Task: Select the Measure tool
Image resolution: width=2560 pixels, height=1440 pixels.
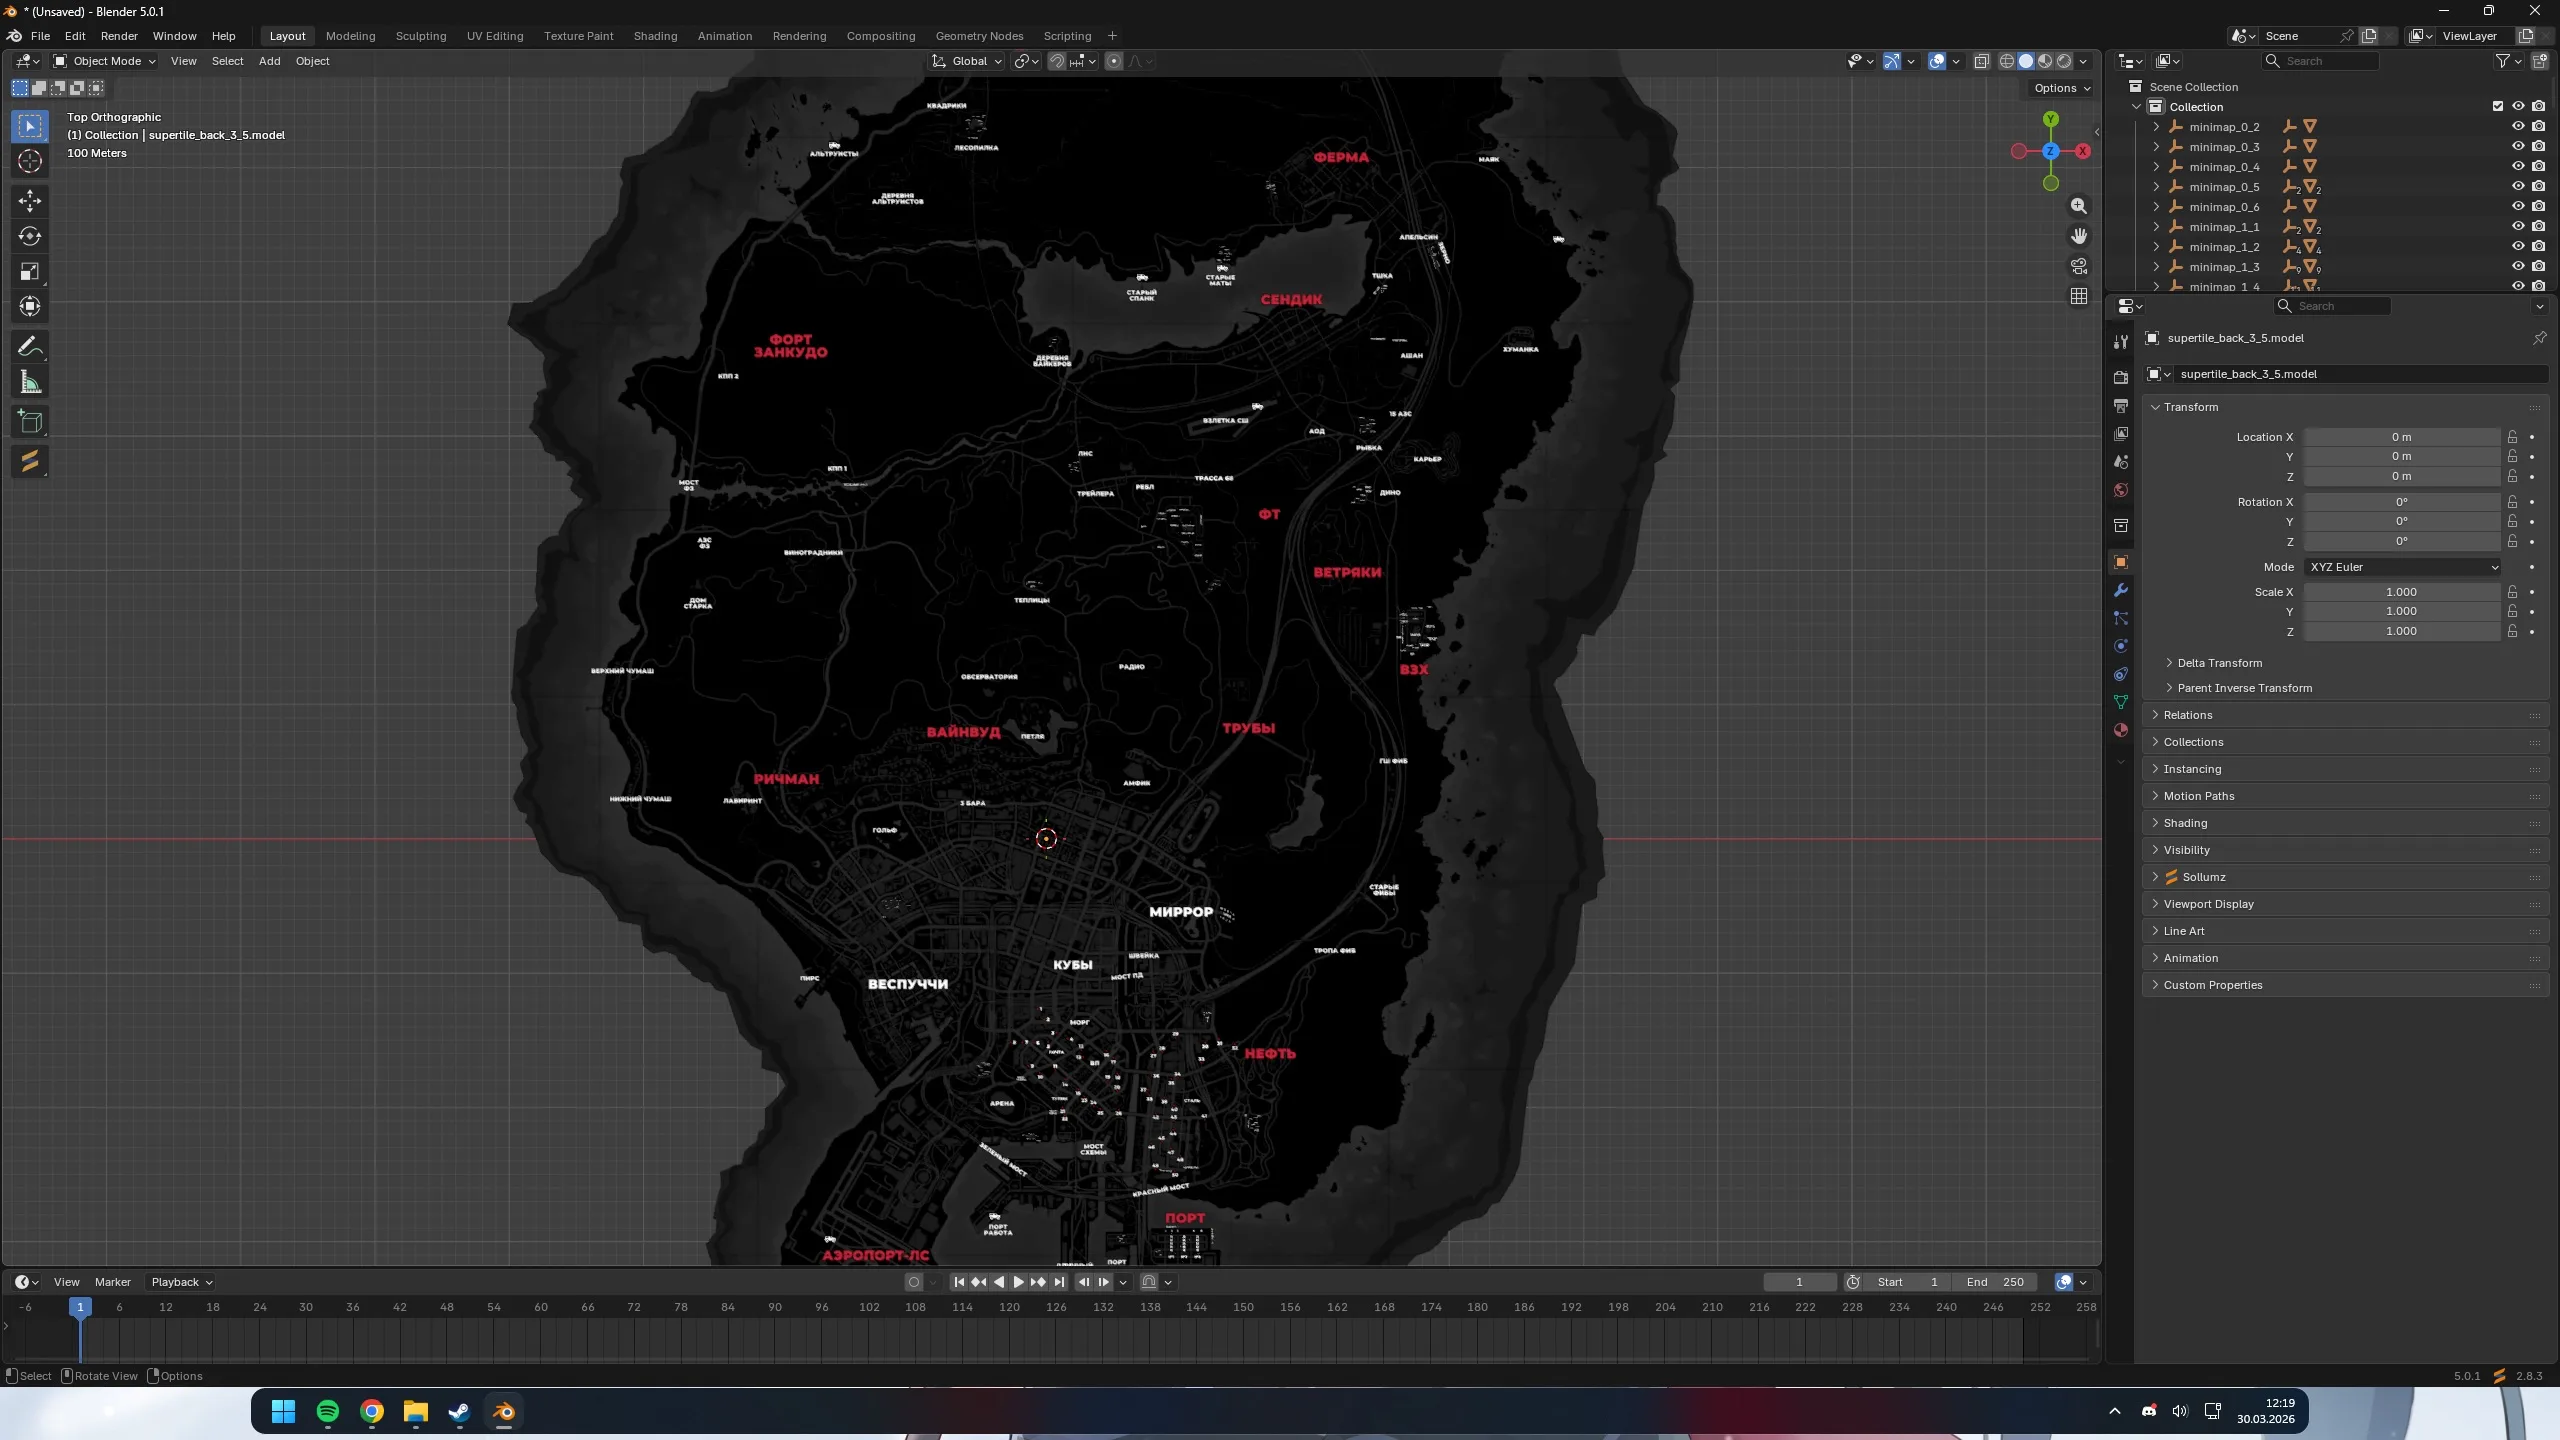Action: tap(30, 382)
